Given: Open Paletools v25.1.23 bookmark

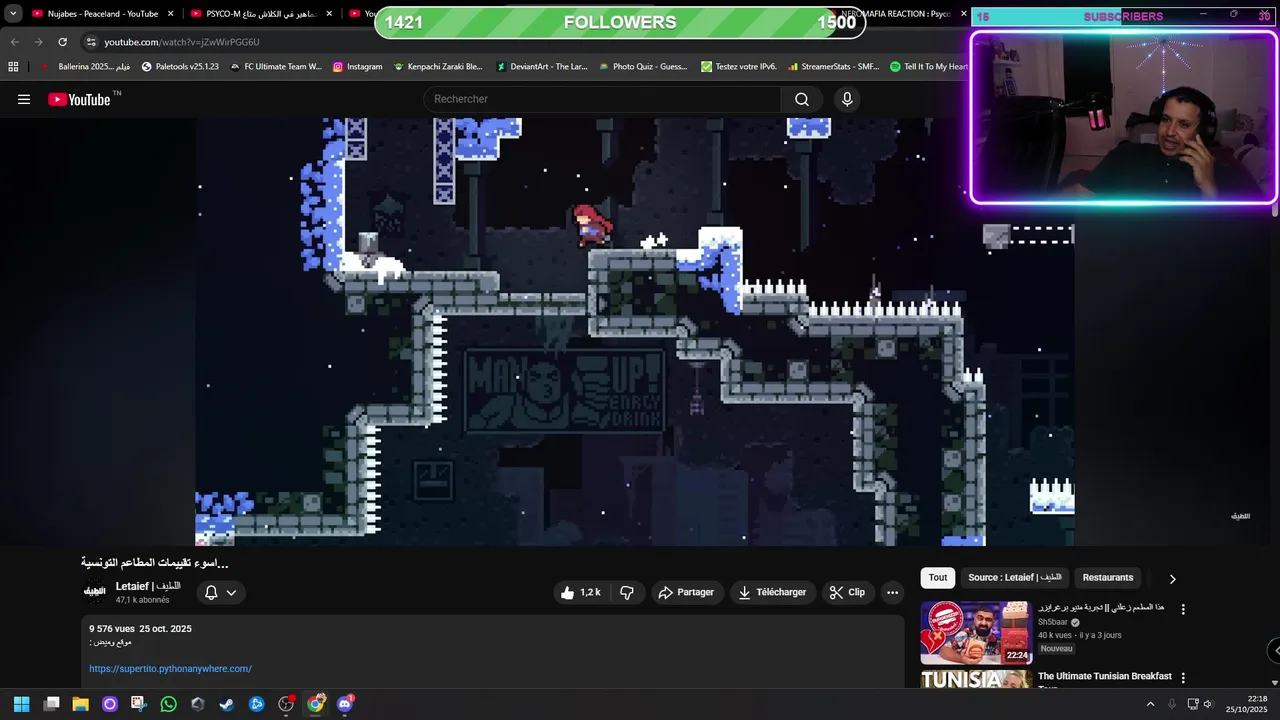Looking at the screenshot, I should pos(180,67).
